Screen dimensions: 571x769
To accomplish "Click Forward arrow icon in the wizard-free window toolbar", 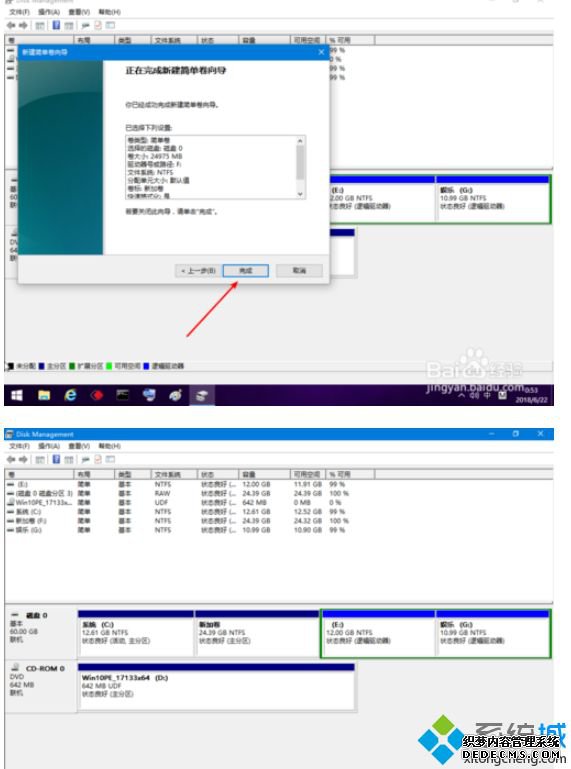I will pyautogui.click(x=23, y=460).
